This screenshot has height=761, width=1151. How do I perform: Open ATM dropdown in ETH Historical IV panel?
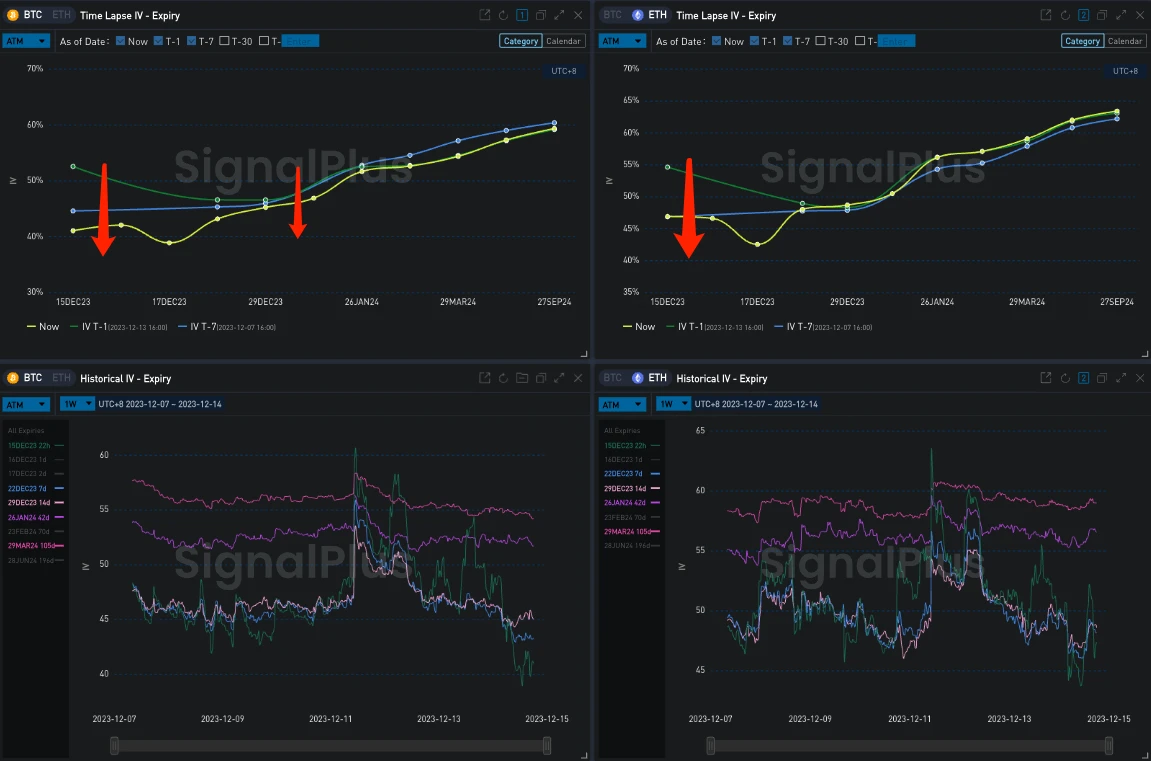click(621, 404)
